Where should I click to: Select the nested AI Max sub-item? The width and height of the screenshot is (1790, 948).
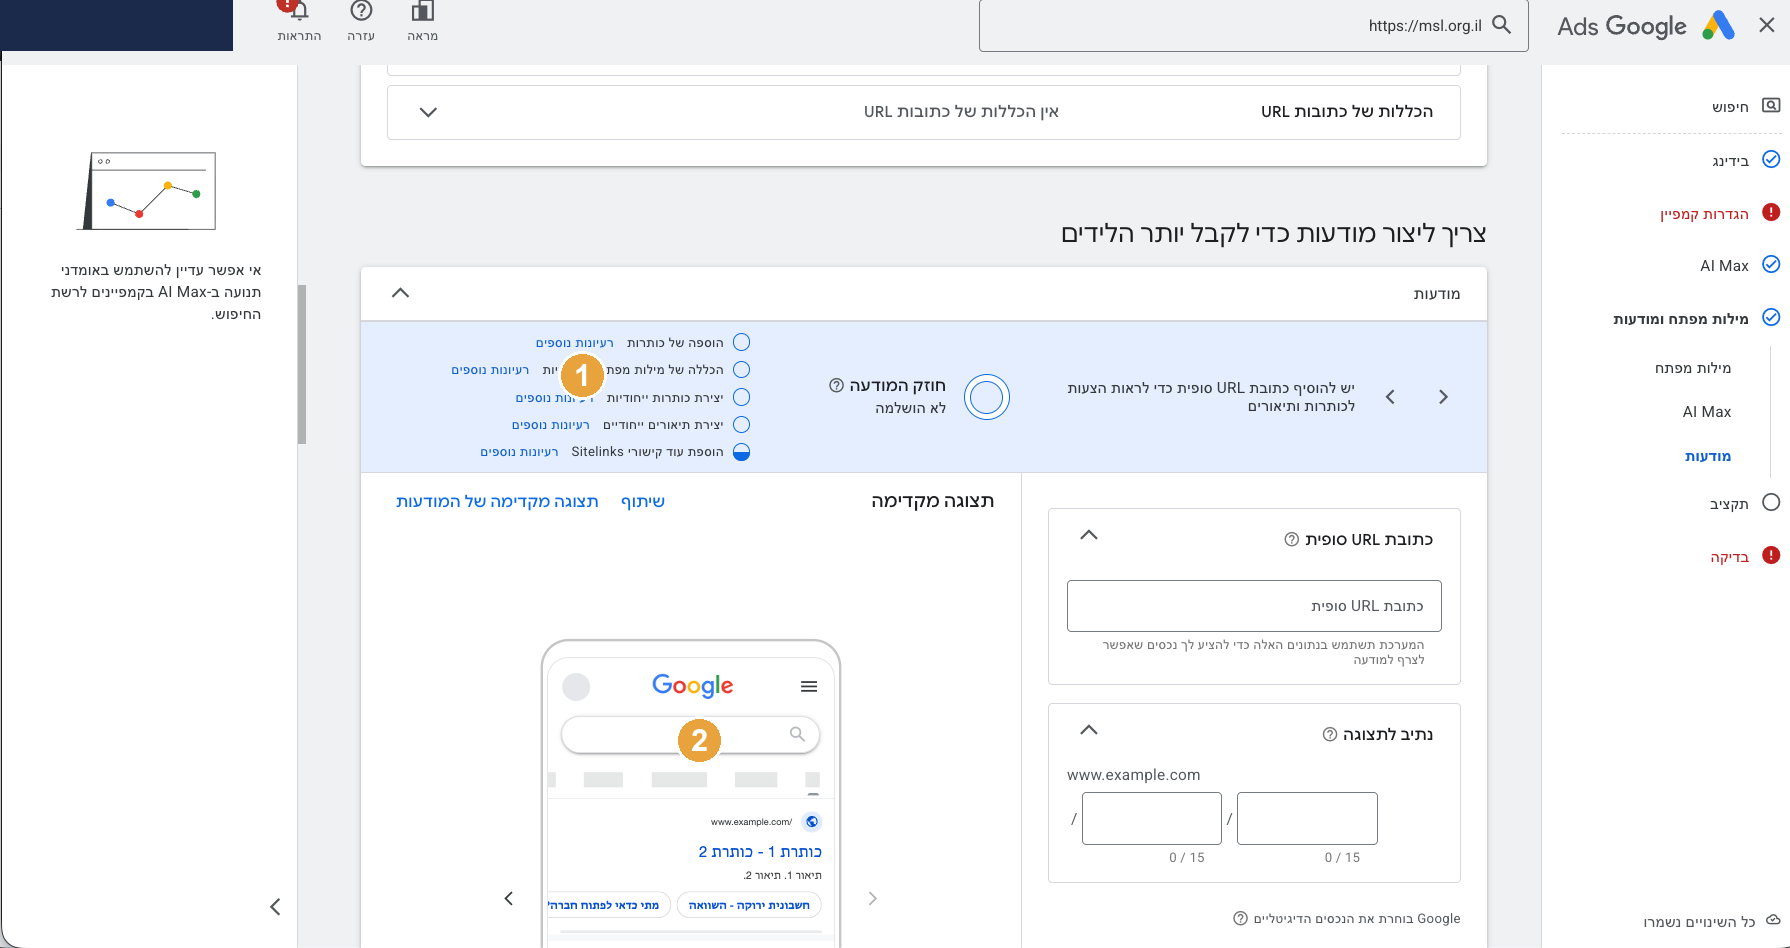1707,411
